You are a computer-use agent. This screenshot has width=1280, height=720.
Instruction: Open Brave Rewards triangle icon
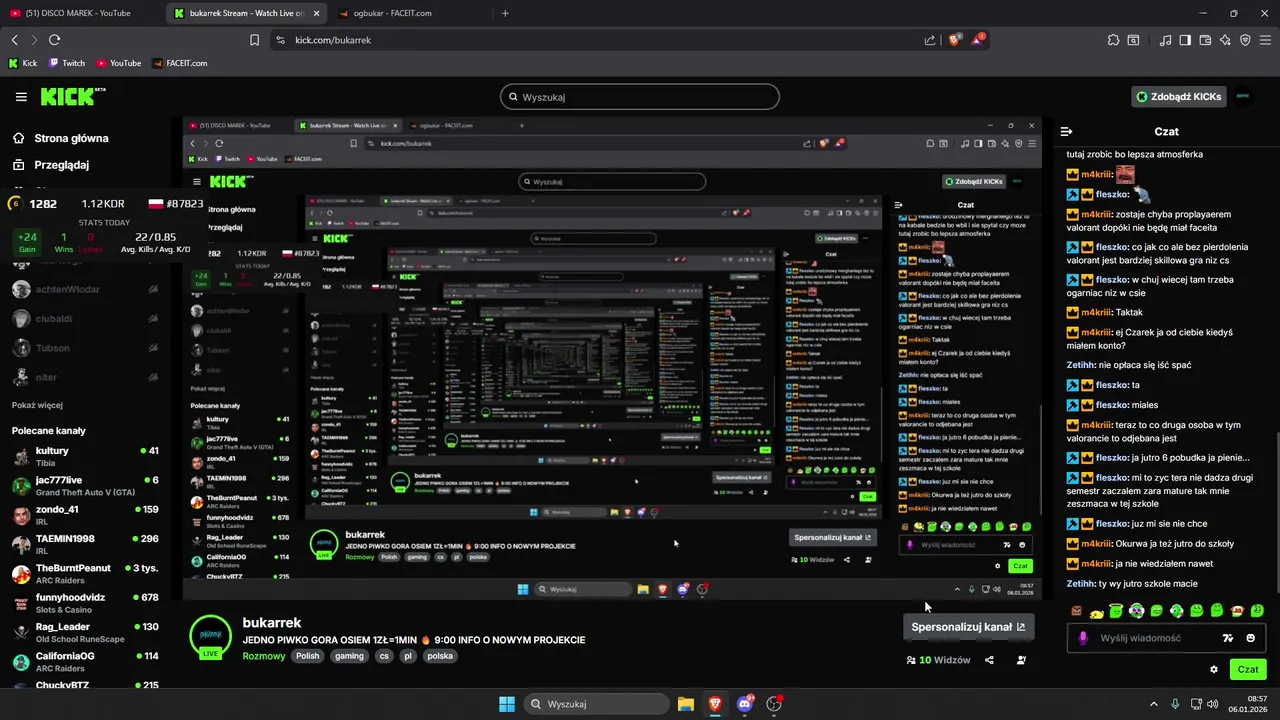point(979,40)
